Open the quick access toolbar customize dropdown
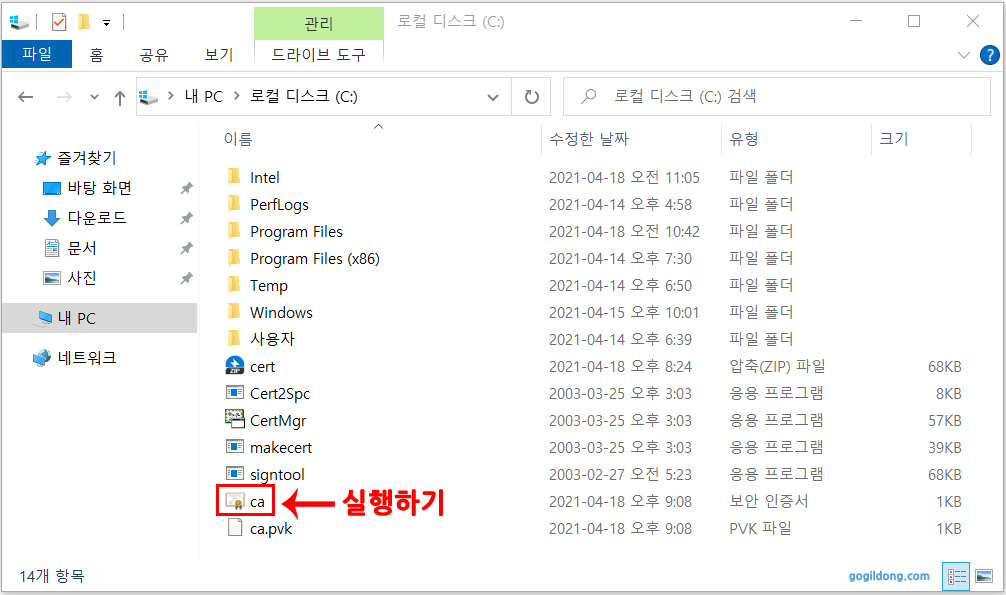 107,23
